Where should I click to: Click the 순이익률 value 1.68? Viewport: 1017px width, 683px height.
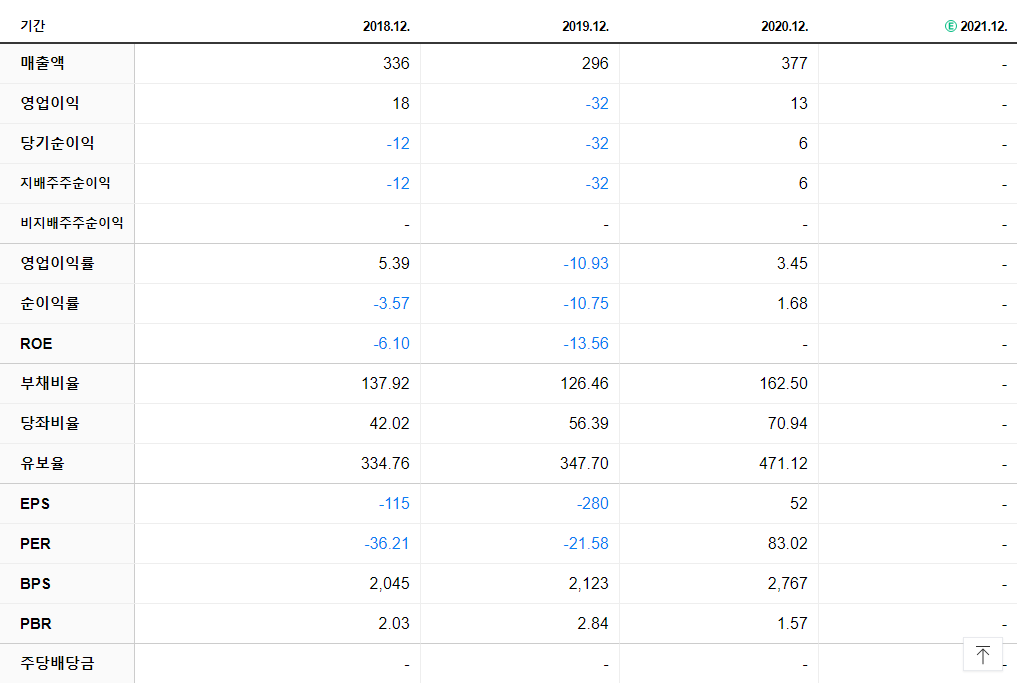pos(792,304)
